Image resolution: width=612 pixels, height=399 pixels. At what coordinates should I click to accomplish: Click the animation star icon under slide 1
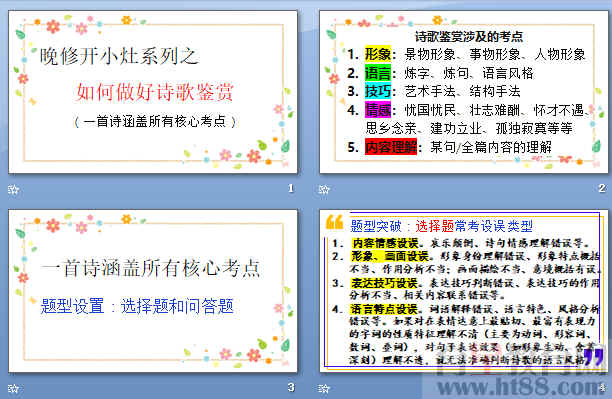click(x=13, y=189)
